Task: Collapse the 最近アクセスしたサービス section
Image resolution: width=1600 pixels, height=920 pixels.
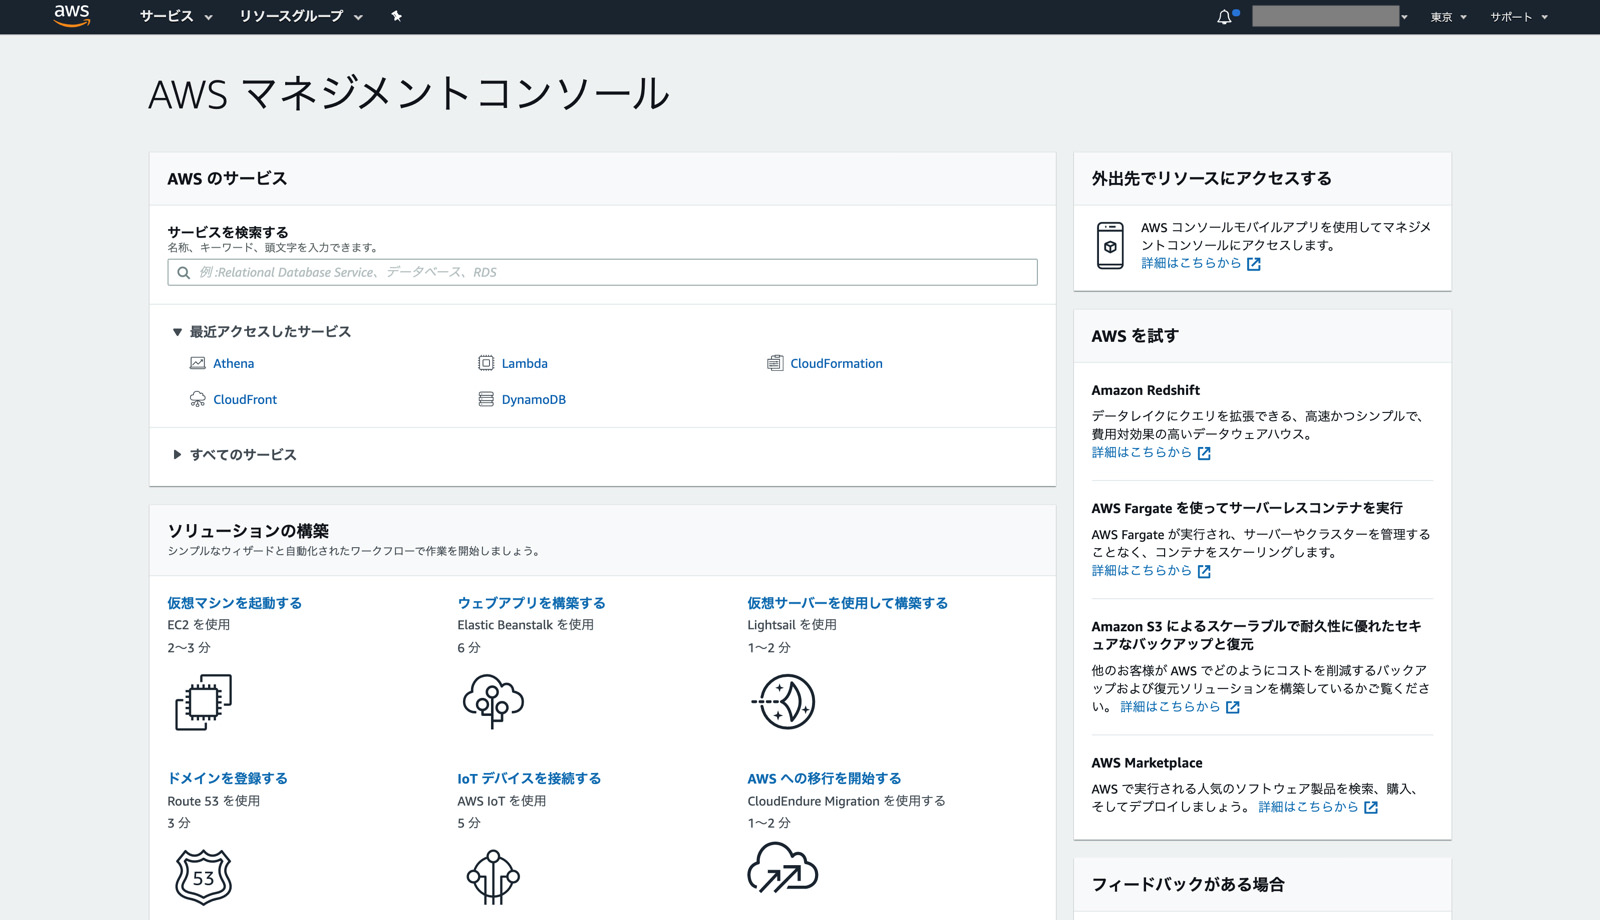Action: [x=177, y=331]
